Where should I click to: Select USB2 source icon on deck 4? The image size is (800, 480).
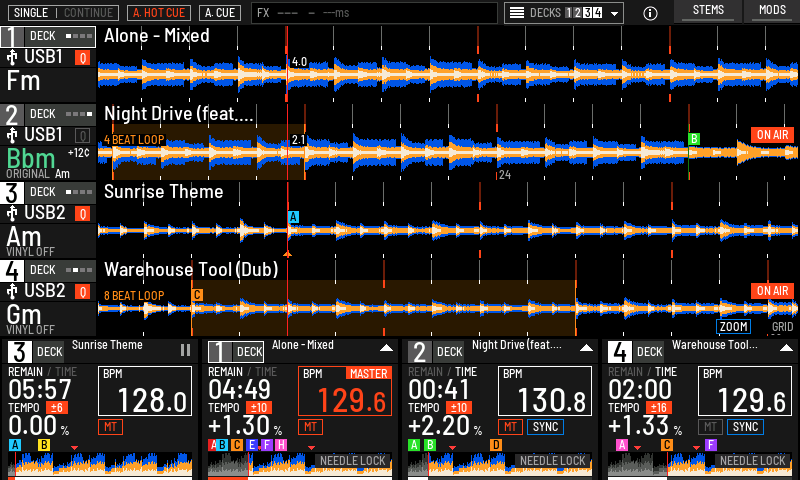point(12,291)
